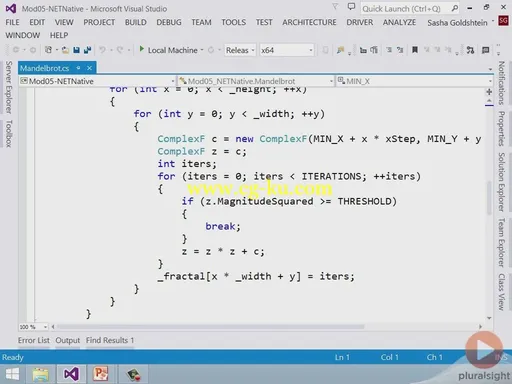Click the notifications flag icon in title bar
The image size is (512, 384).
click(335, 7)
